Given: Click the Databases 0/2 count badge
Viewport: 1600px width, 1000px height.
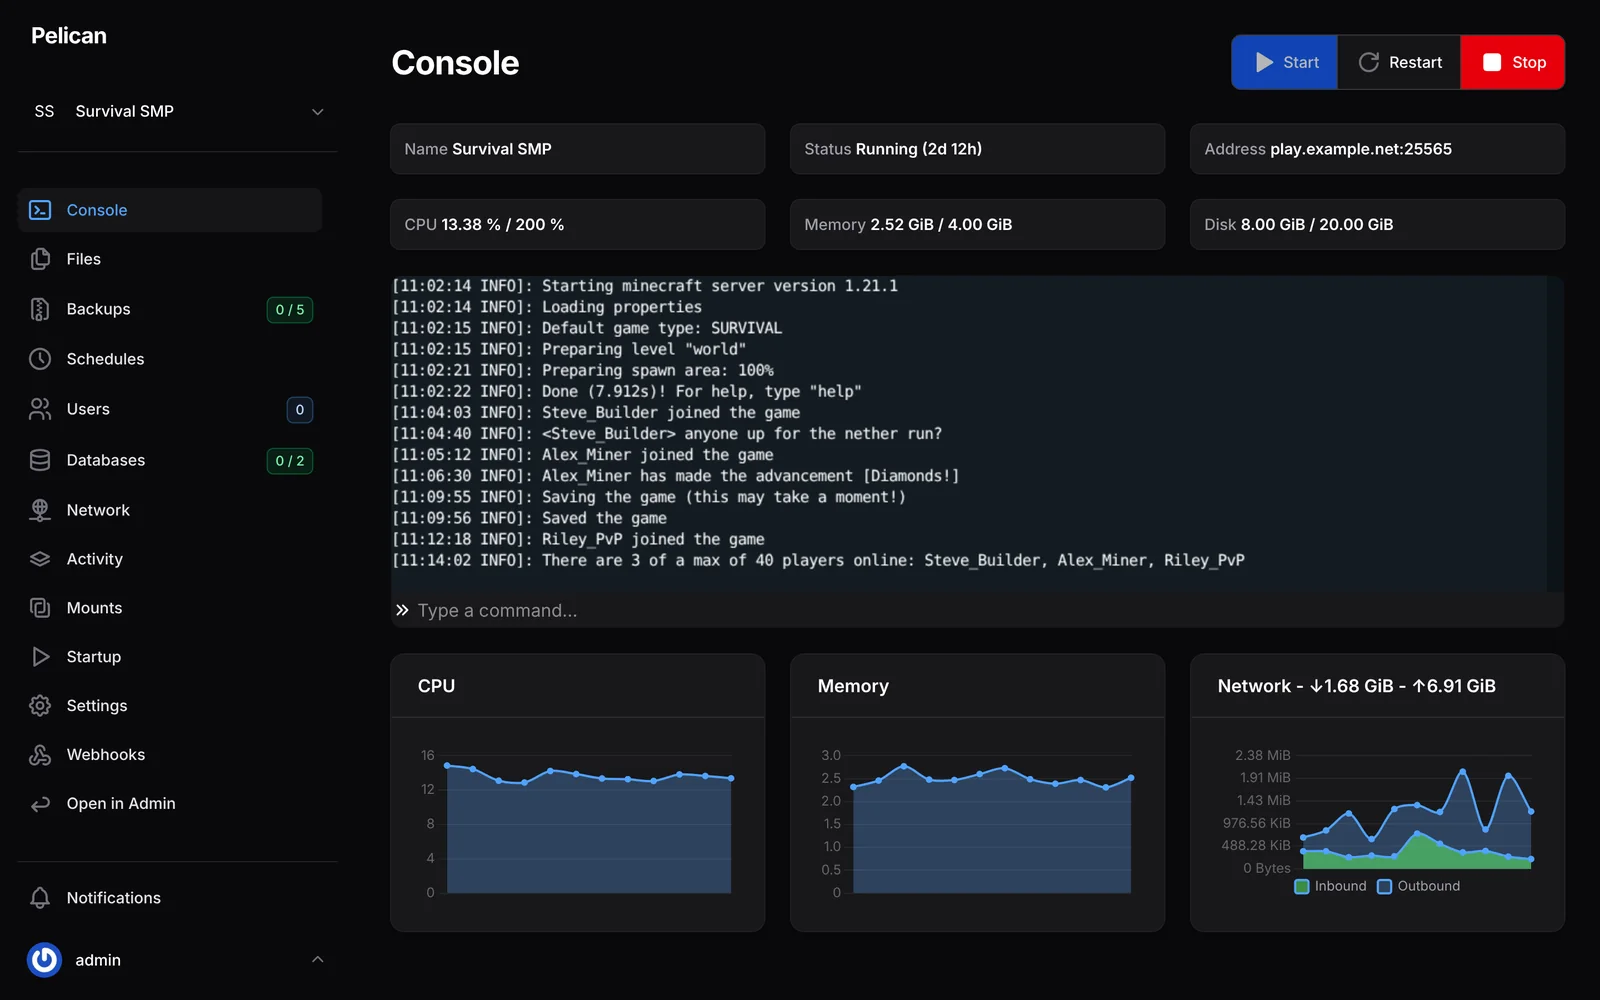Looking at the screenshot, I should pyautogui.click(x=290, y=461).
